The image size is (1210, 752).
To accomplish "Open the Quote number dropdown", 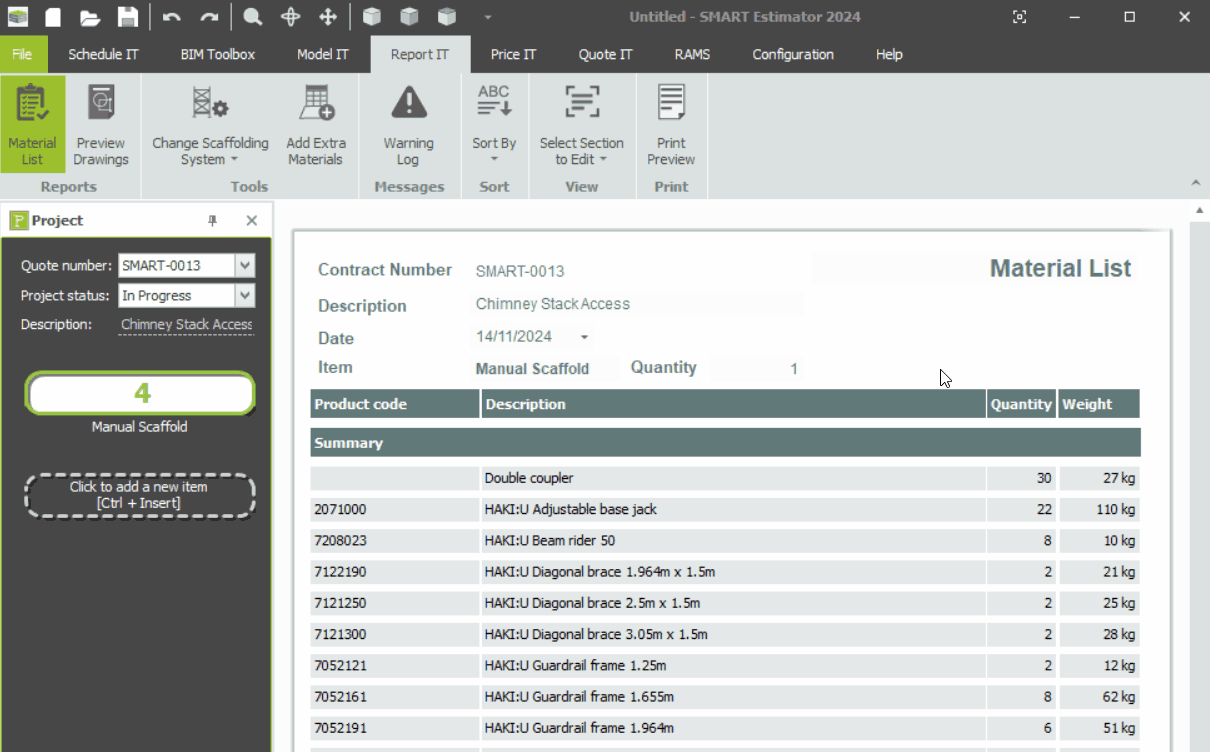I will pos(245,265).
